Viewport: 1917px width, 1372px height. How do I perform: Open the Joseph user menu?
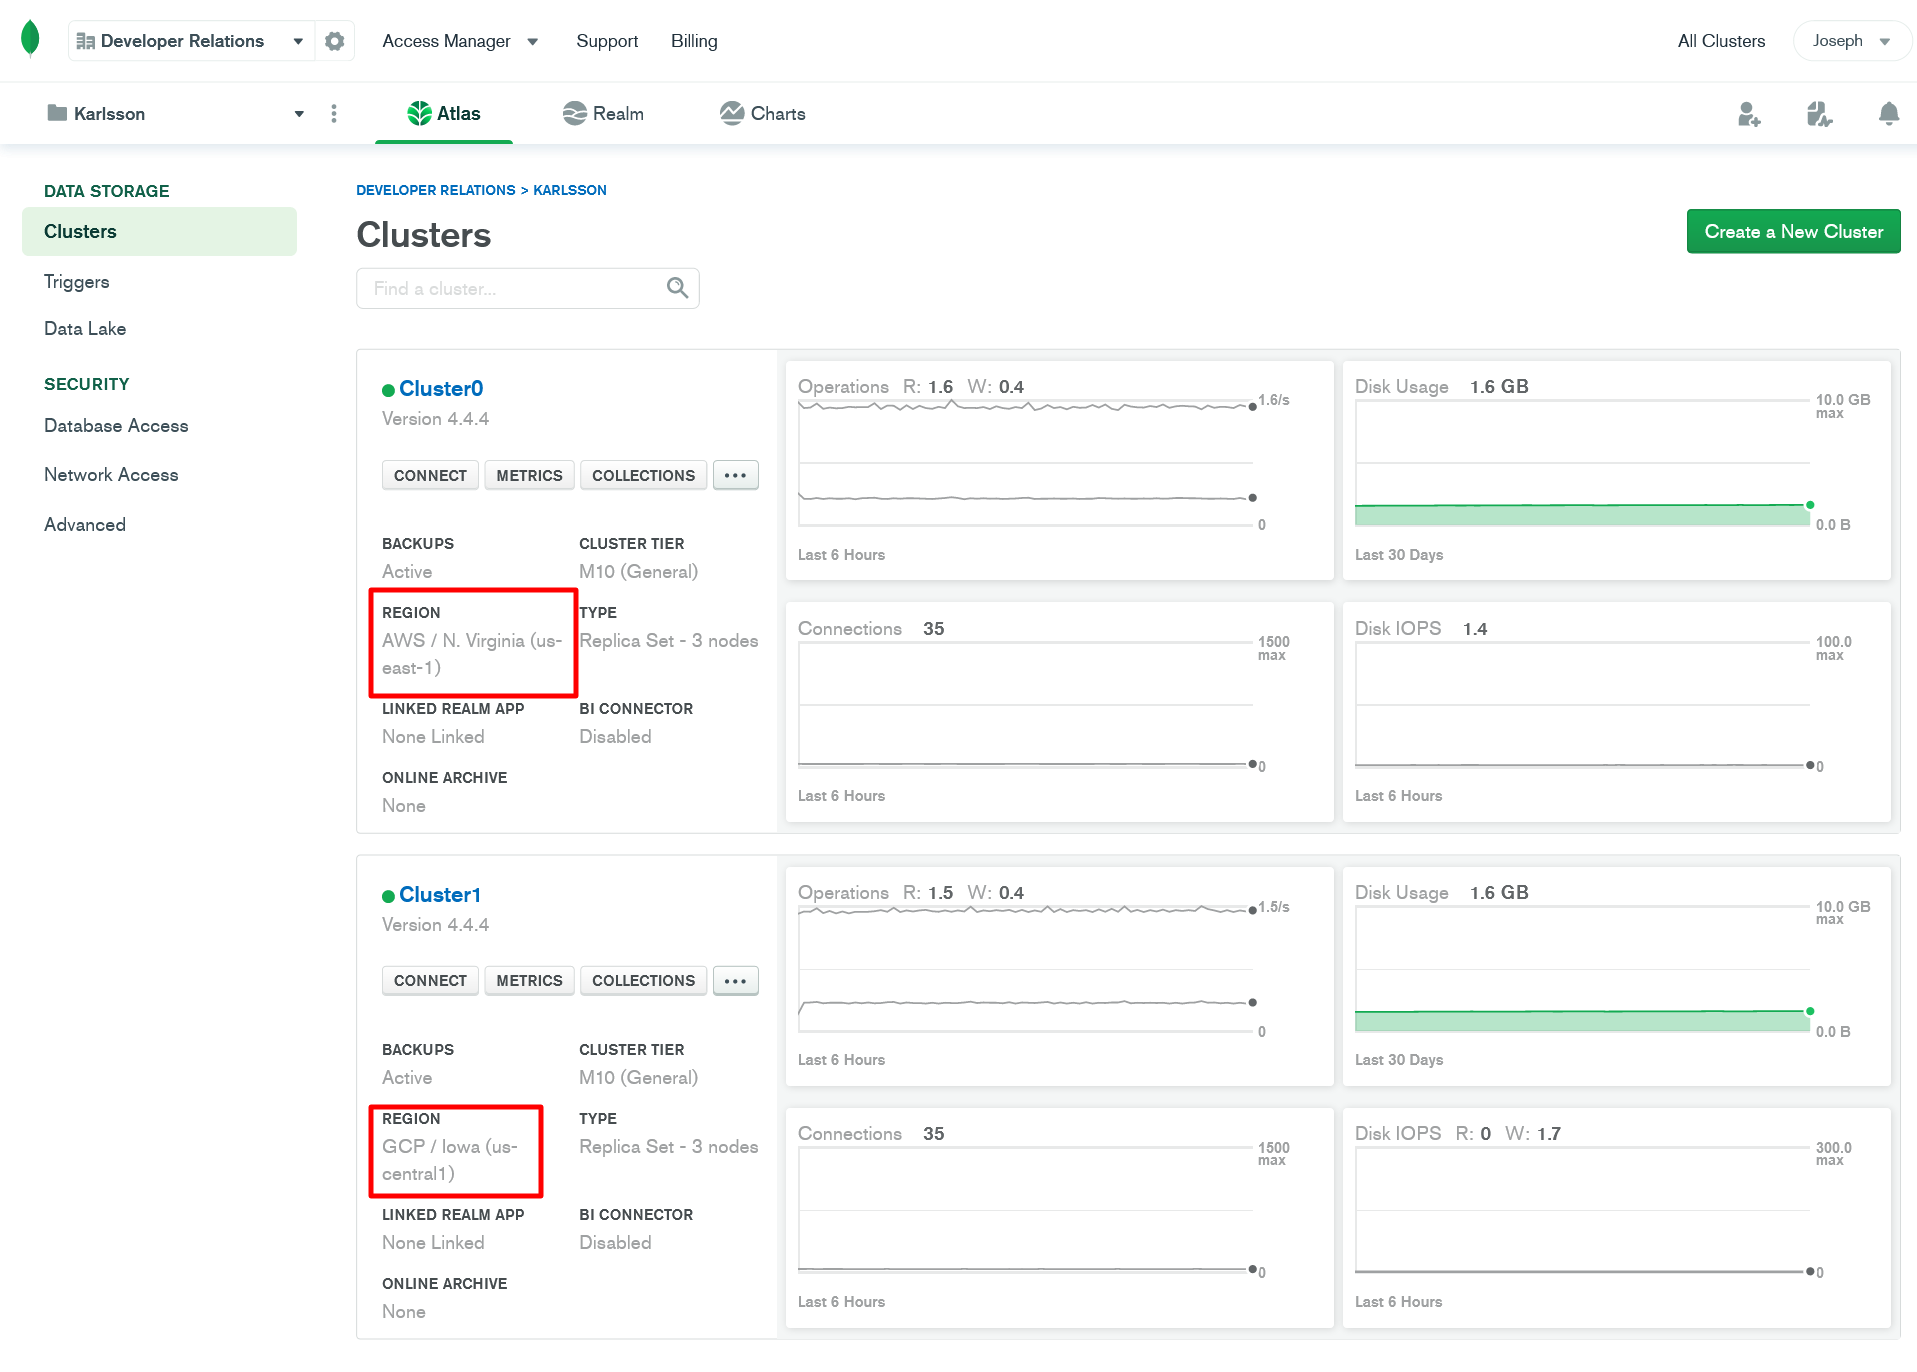tap(1851, 41)
